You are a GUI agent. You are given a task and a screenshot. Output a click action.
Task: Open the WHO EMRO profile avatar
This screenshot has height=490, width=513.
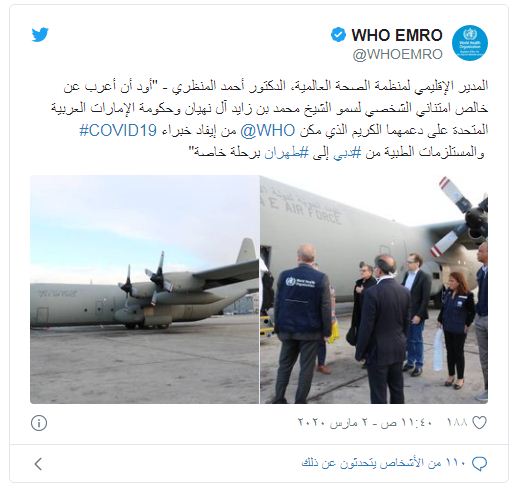[x=470, y=43]
